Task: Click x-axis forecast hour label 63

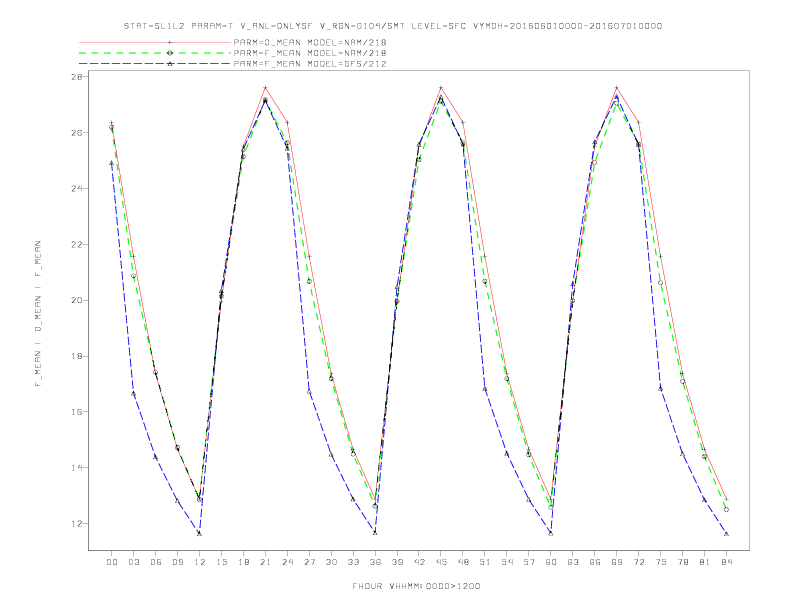Action: click(573, 562)
